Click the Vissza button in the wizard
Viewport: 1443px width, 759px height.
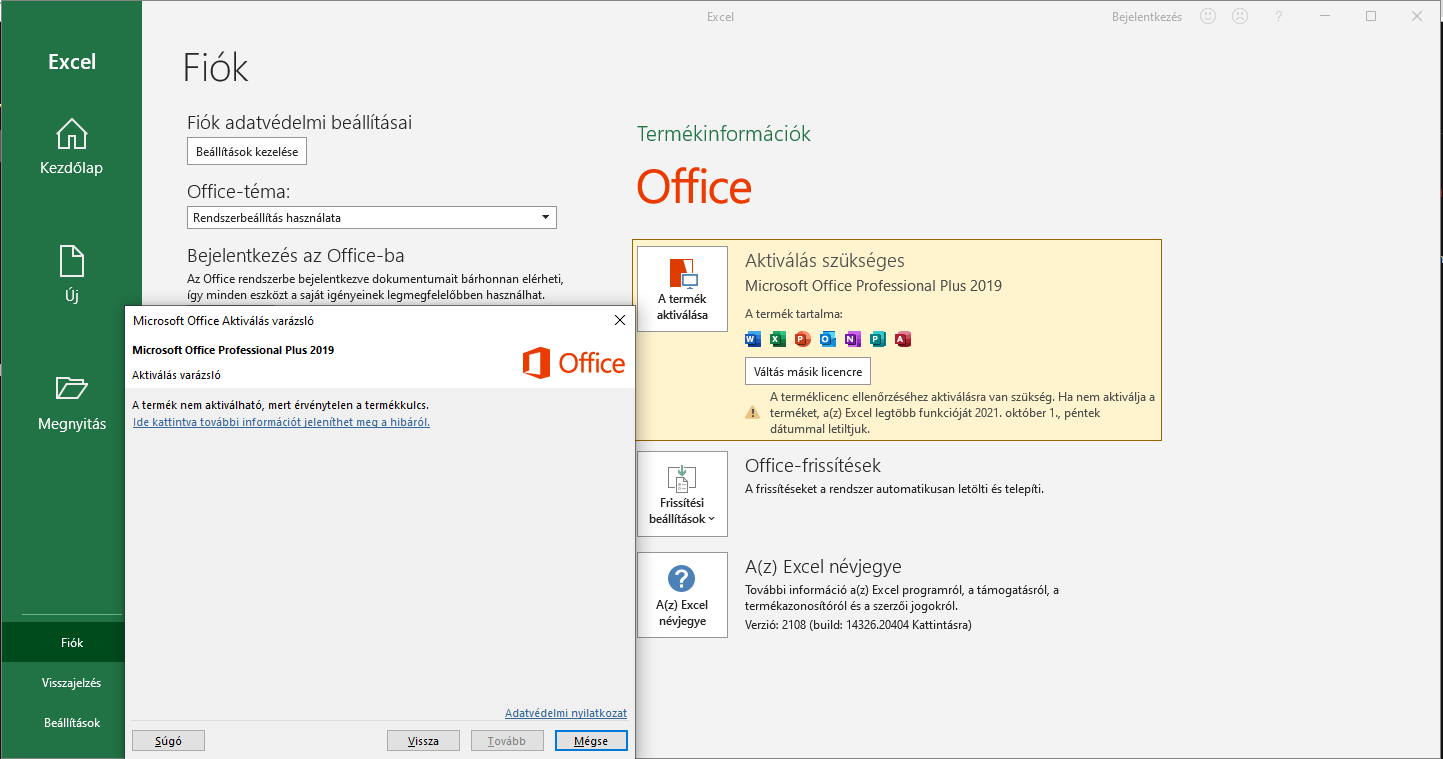pos(423,741)
